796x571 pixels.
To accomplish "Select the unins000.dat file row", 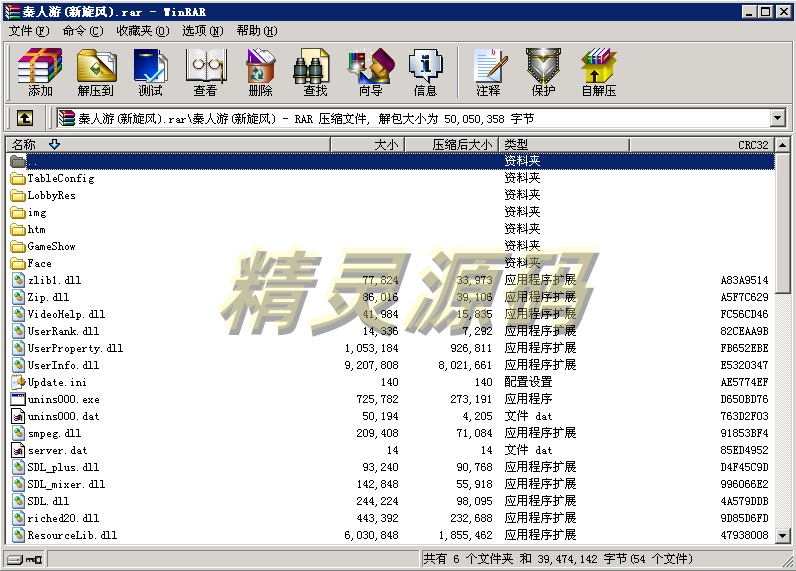I will coord(392,416).
